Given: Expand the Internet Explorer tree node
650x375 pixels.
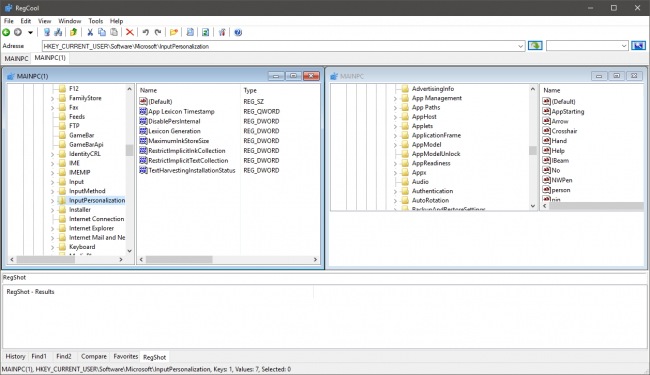Looking at the screenshot, I should click(52, 229).
